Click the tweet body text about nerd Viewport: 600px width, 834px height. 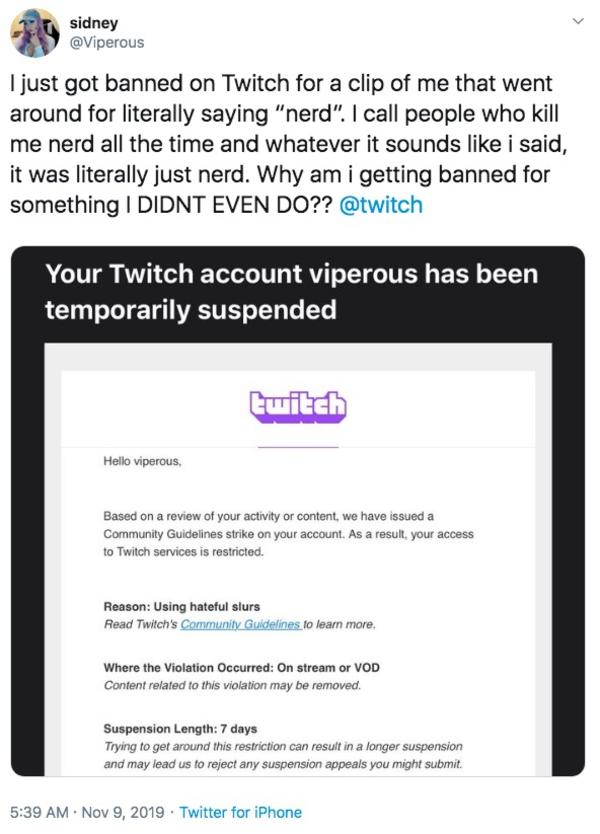click(x=288, y=144)
